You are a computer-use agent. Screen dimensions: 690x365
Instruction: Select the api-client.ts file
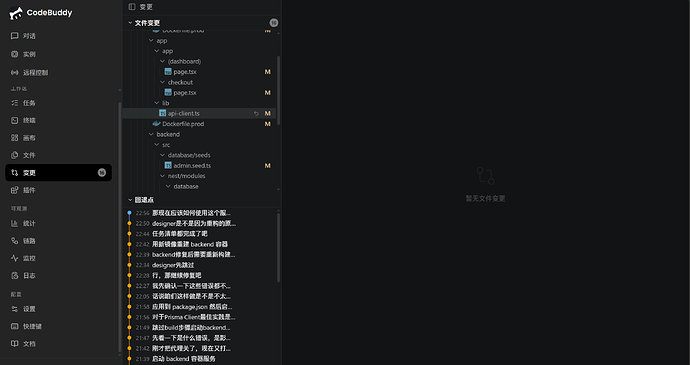(x=199, y=114)
